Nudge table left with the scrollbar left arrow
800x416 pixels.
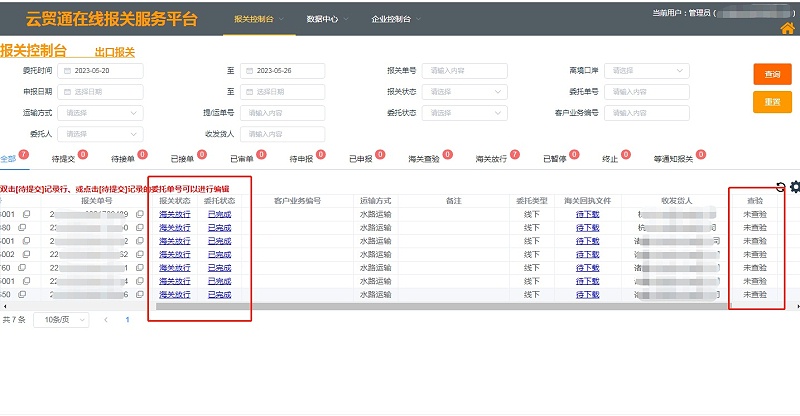(x=5, y=306)
